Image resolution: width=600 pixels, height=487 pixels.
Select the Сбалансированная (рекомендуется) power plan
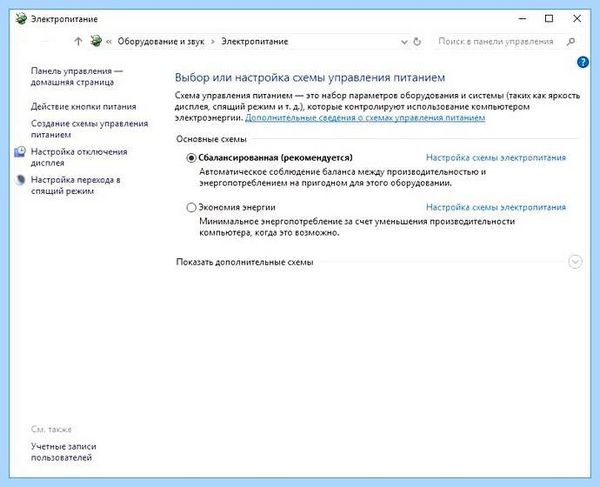tap(191, 158)
